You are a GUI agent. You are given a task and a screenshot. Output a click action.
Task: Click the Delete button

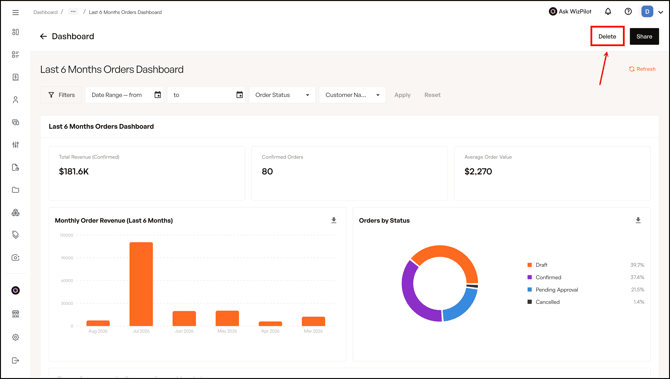coord(607,36)
